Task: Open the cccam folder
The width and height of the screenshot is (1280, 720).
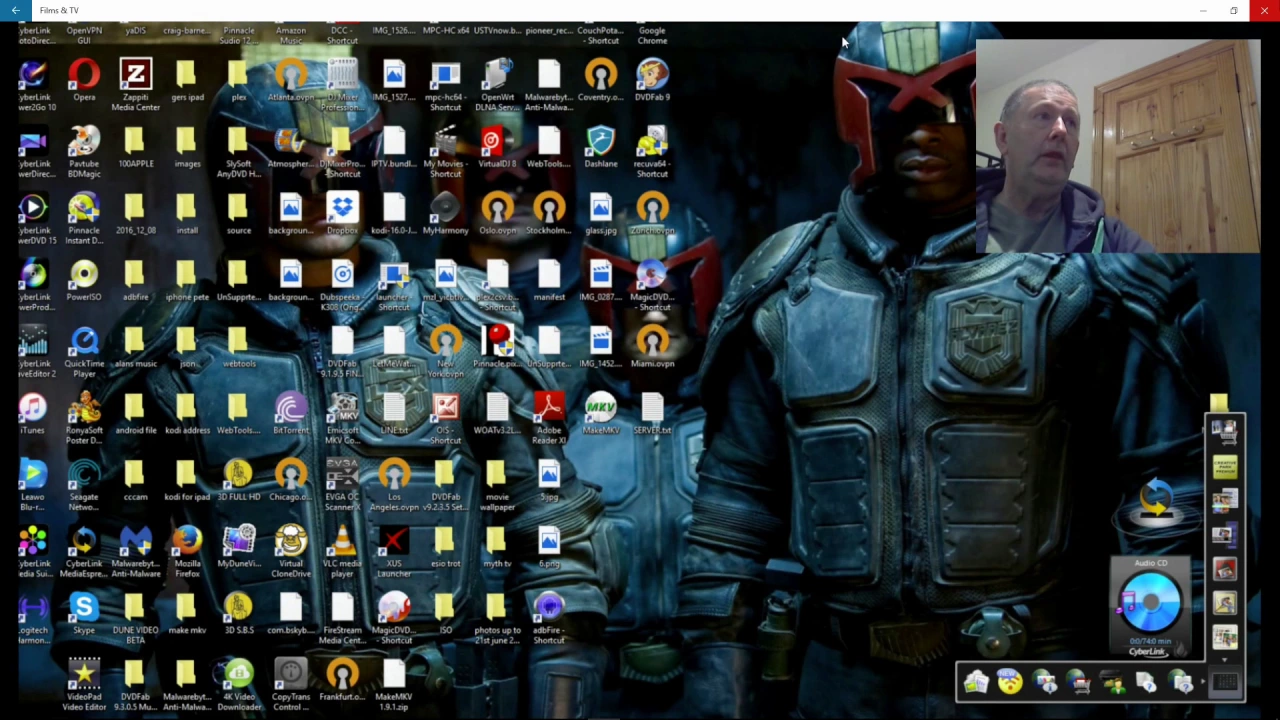Action: point(135,480)
